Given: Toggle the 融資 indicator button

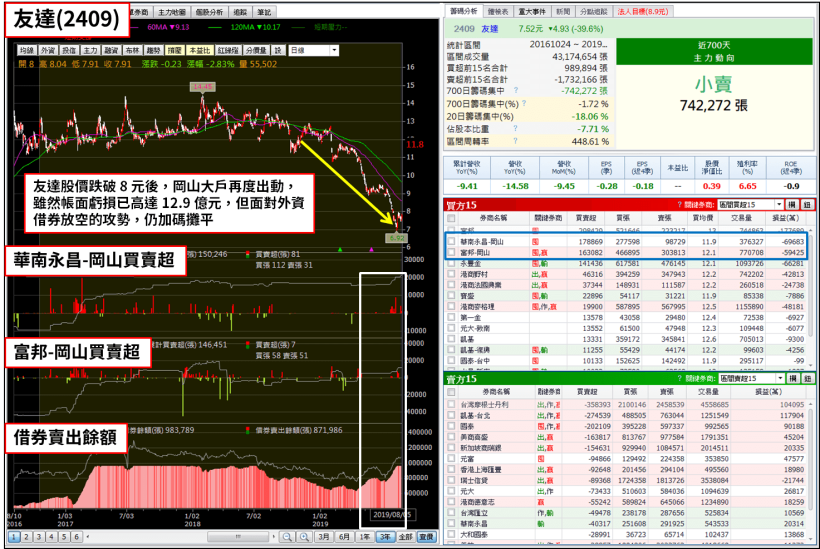Looking at the screenshot, I should 111,50.
